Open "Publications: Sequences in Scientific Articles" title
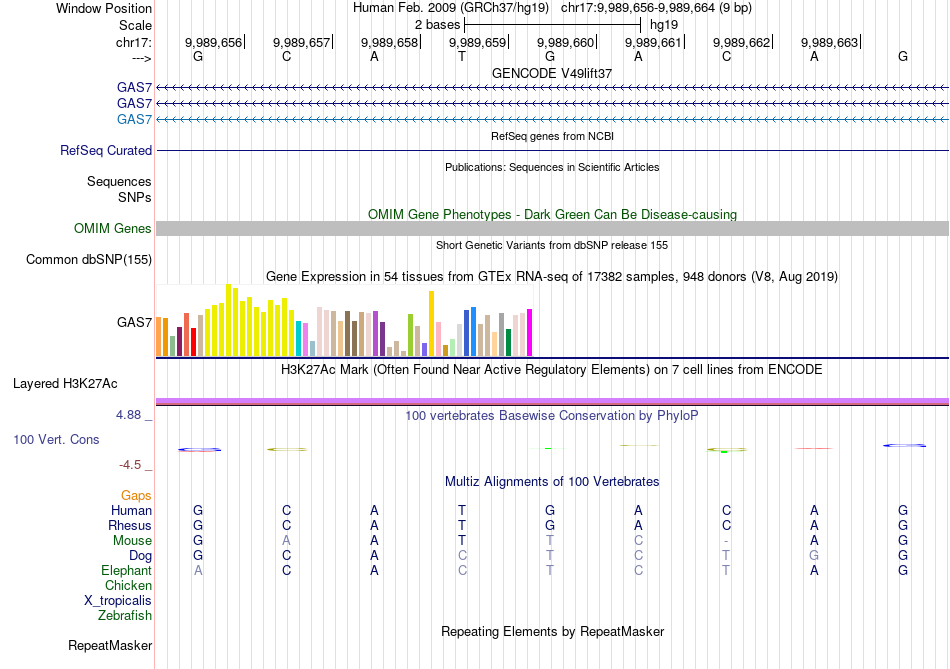The image size is (950, 669). pyautogui.click(x=552, y=167)
